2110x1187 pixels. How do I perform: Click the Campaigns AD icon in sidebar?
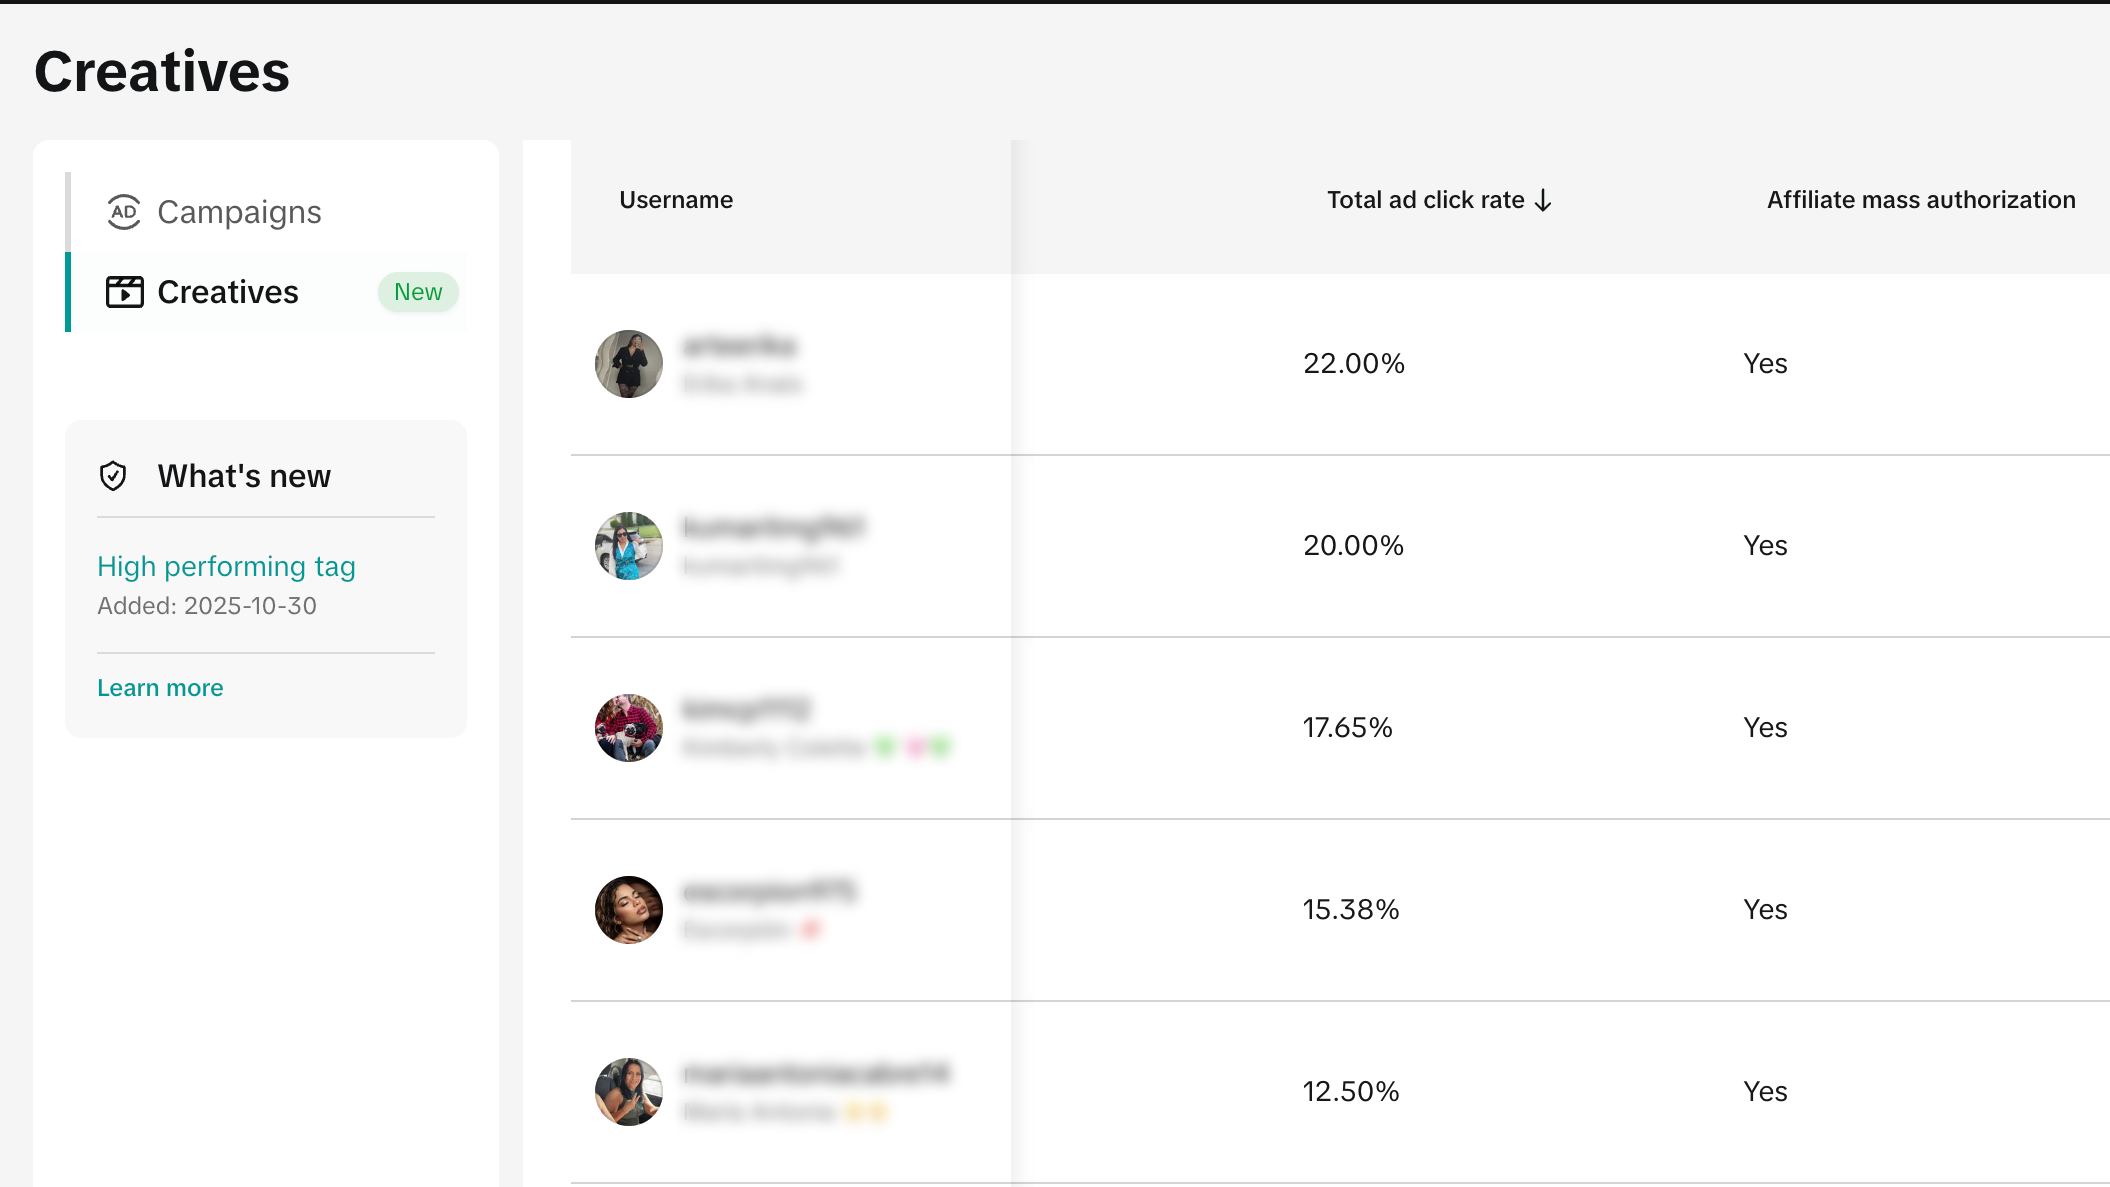122,212
